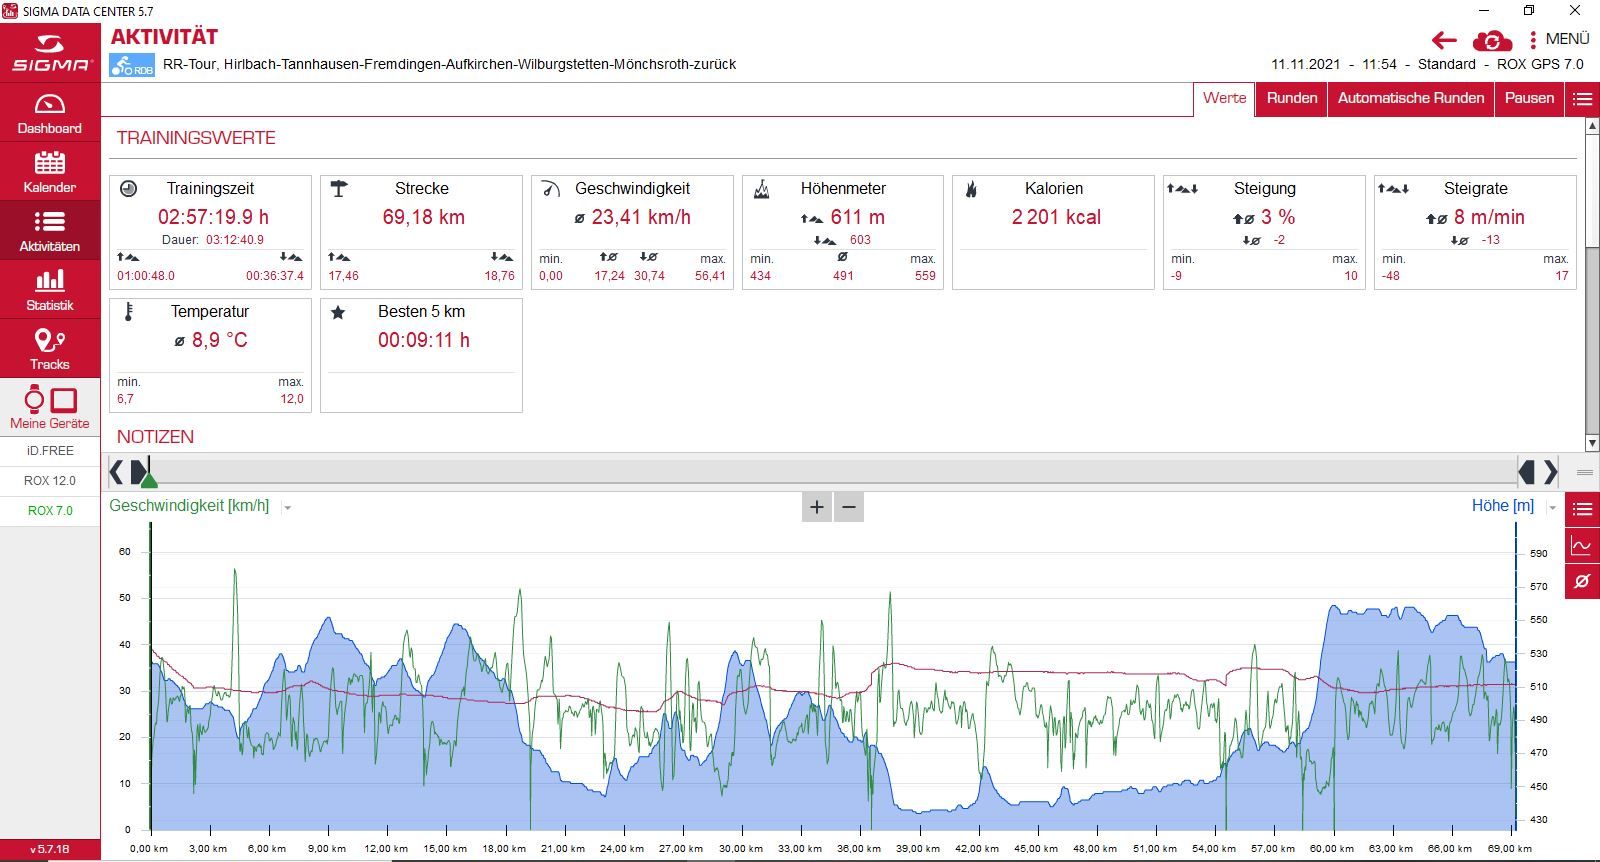Screen dimensions: 1600x862
Task: Open the MENÜ dropdown
Action: point(1559,39)
